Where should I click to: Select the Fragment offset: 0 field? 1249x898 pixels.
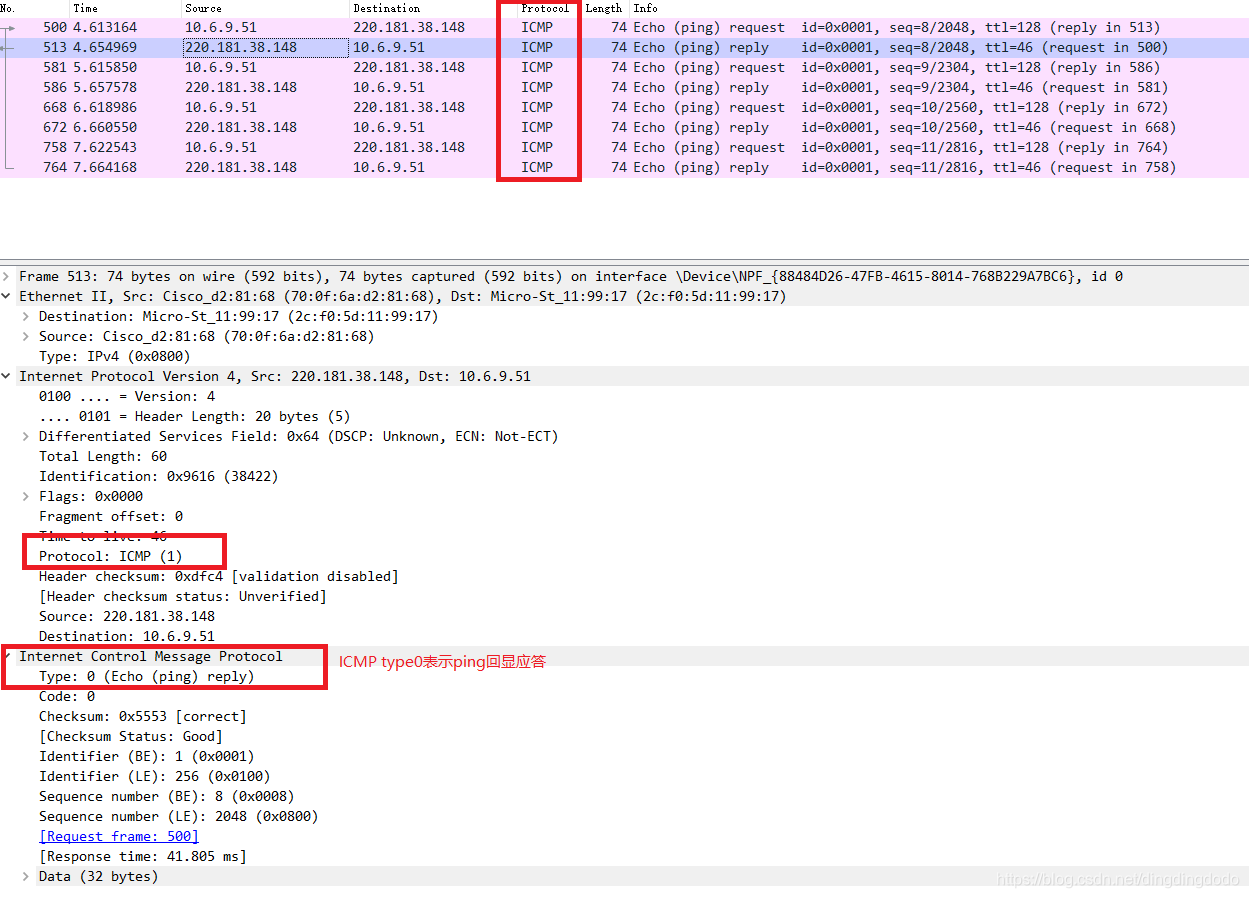(111, 516)
